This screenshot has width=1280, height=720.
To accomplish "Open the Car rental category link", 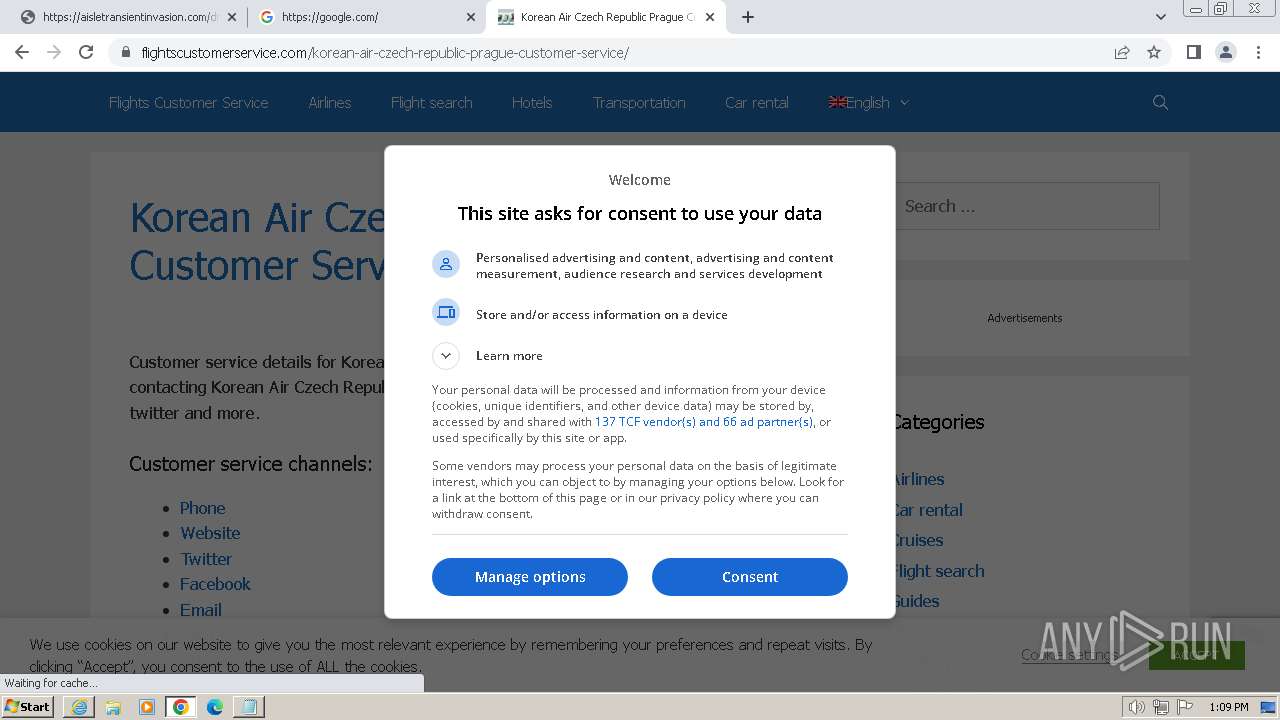I will coord(927,510).
